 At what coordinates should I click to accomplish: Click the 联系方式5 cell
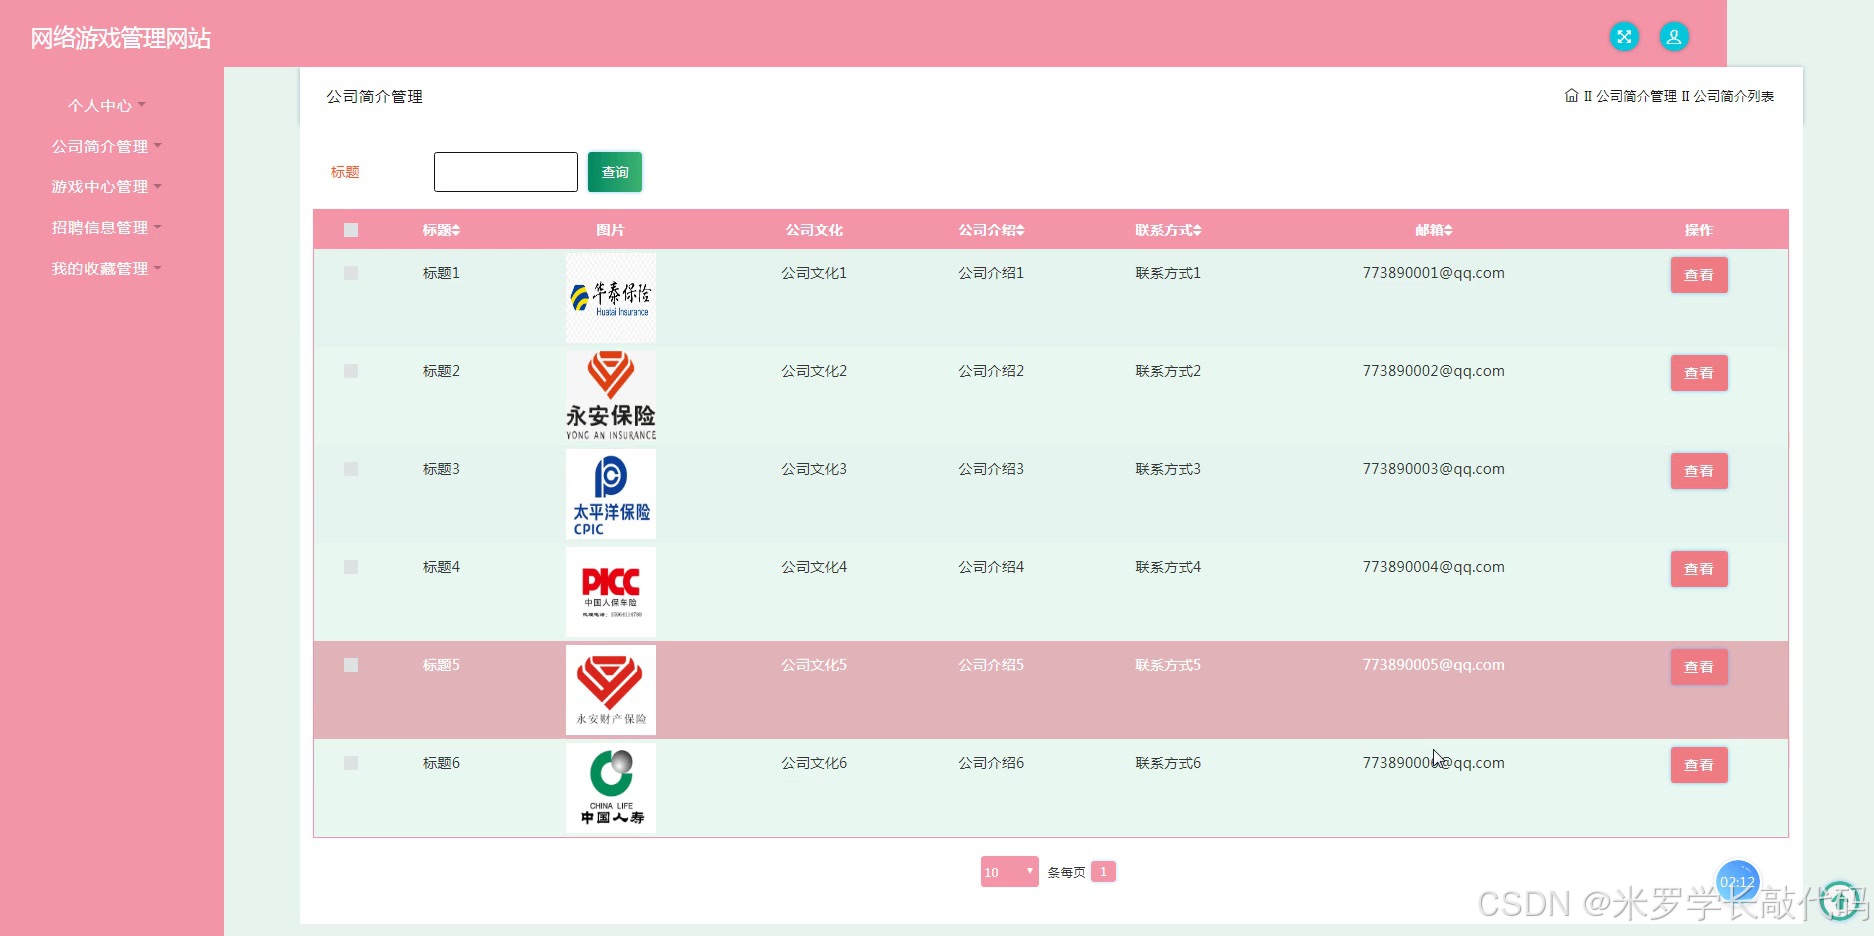tap(1168, 665)
